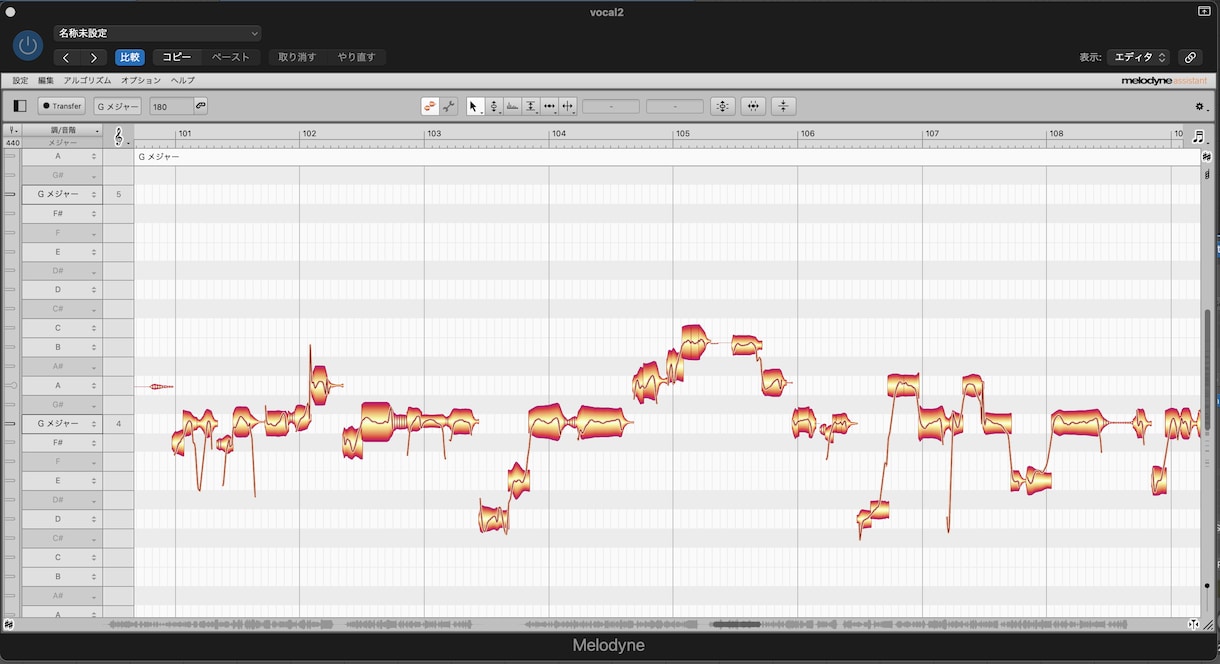Click the Transfer record button
The width and height of the screenshot is (1220, 664).
[x=62, y=105]
